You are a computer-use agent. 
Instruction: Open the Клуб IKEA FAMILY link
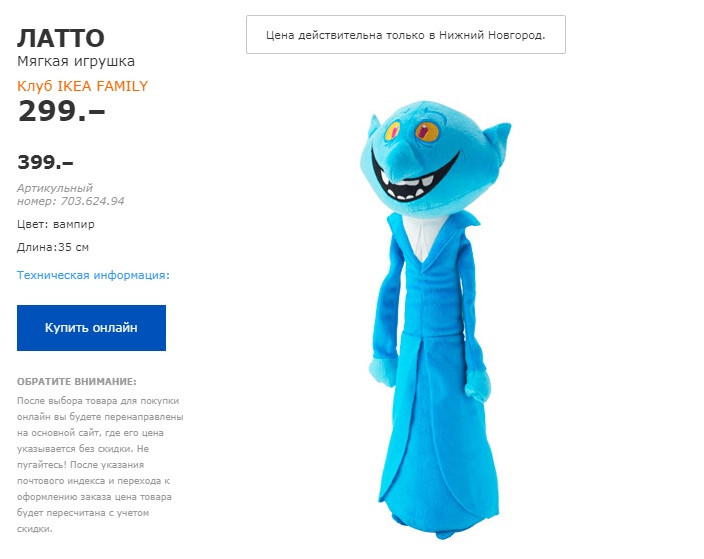click(83, 86)
